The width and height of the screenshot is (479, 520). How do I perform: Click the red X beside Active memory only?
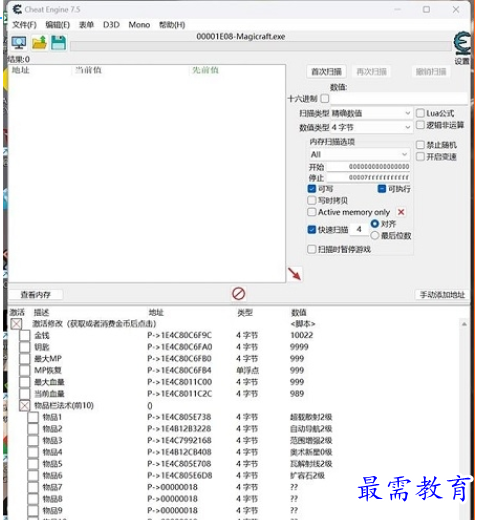pyautogui.click(x=401, y=212)
